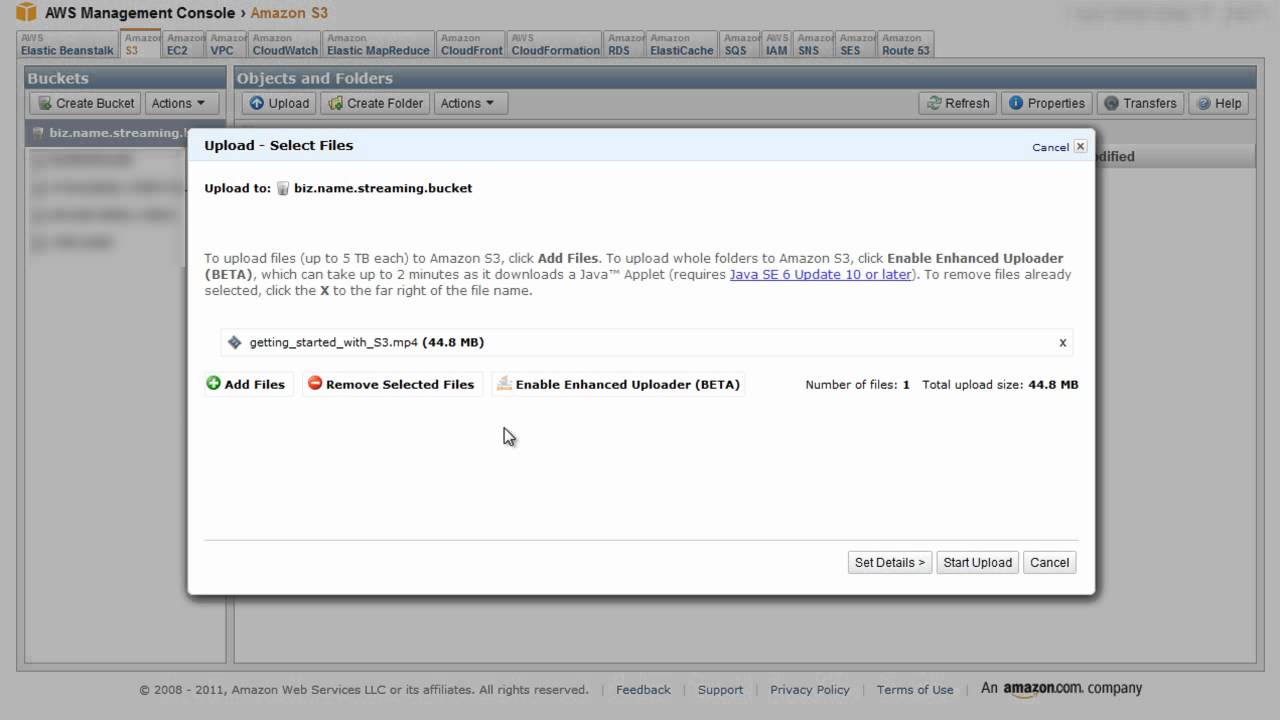Close the upload dialog with X icon
This screenshot has height=720, width=1280.
[x=1080, y=146]
